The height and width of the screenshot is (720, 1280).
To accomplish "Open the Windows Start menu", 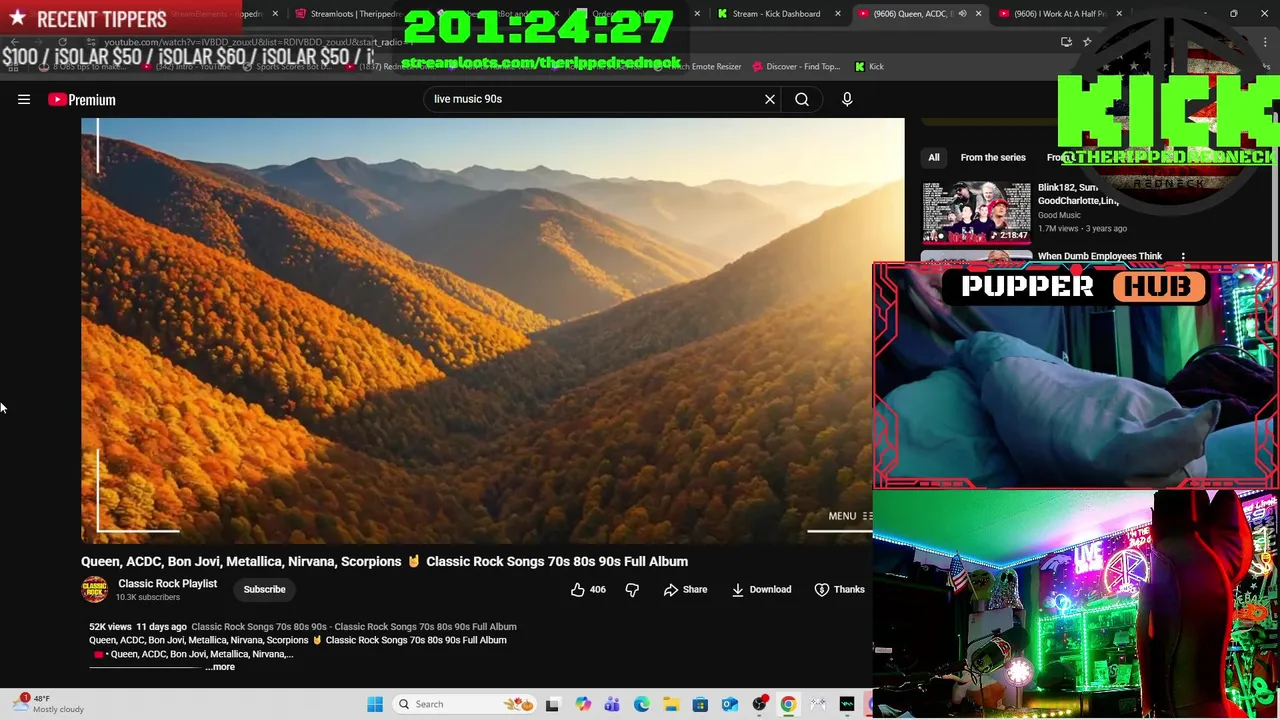I will [x=375, y=704].
